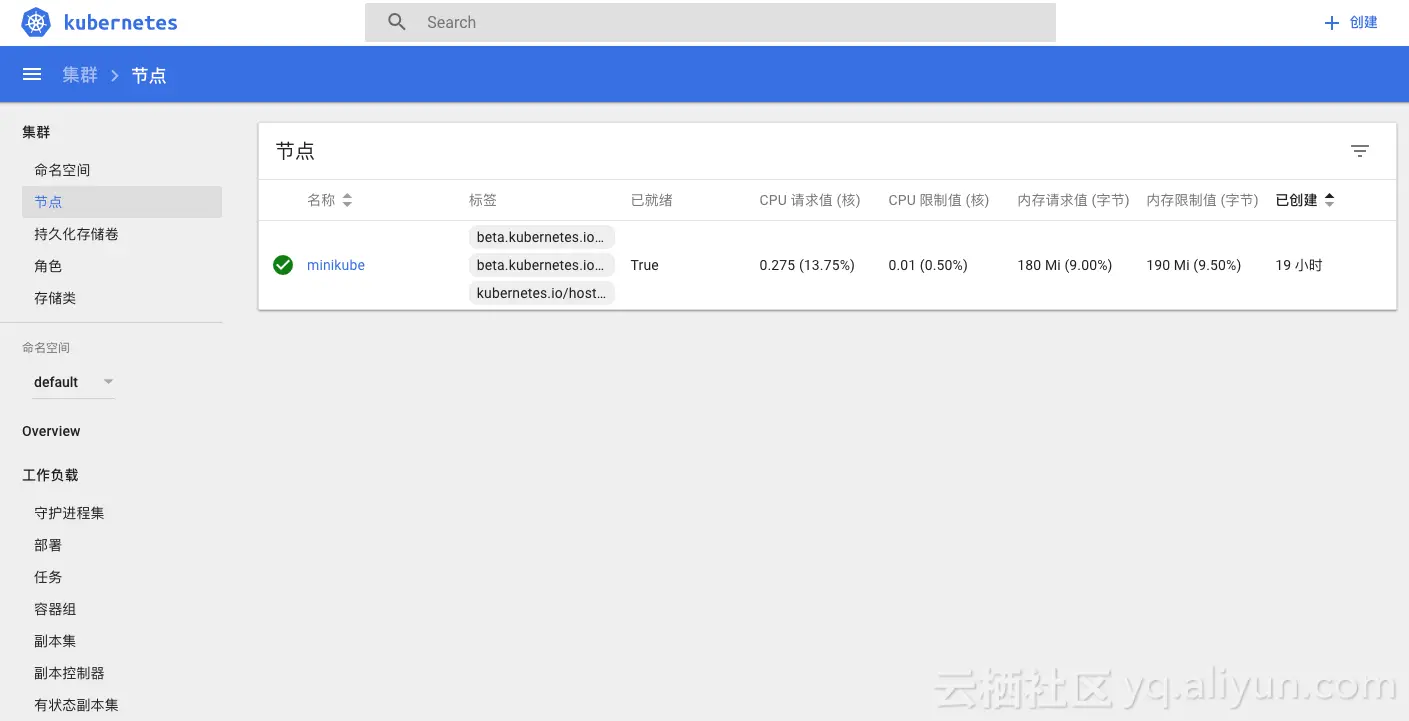
Task: Click the plus icon beside 创建
Action: (x=1331, y=23)
